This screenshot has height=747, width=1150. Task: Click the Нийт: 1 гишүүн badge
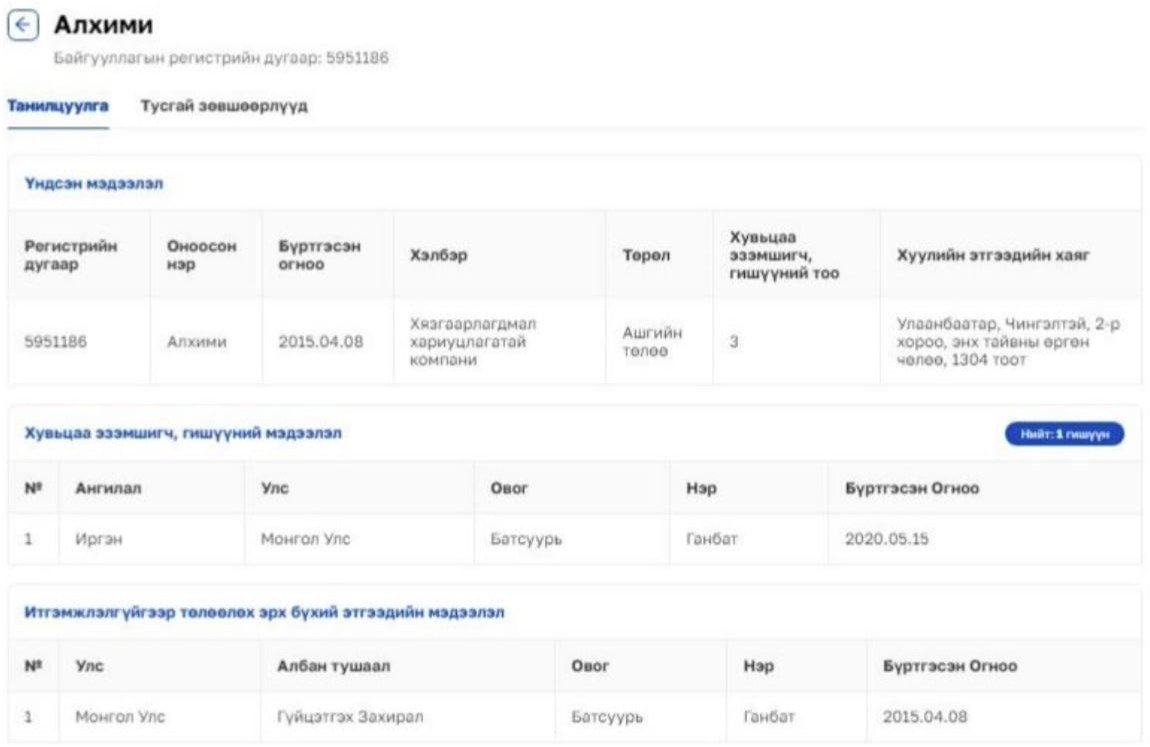pyautogui.click(x=1064, y=434)
